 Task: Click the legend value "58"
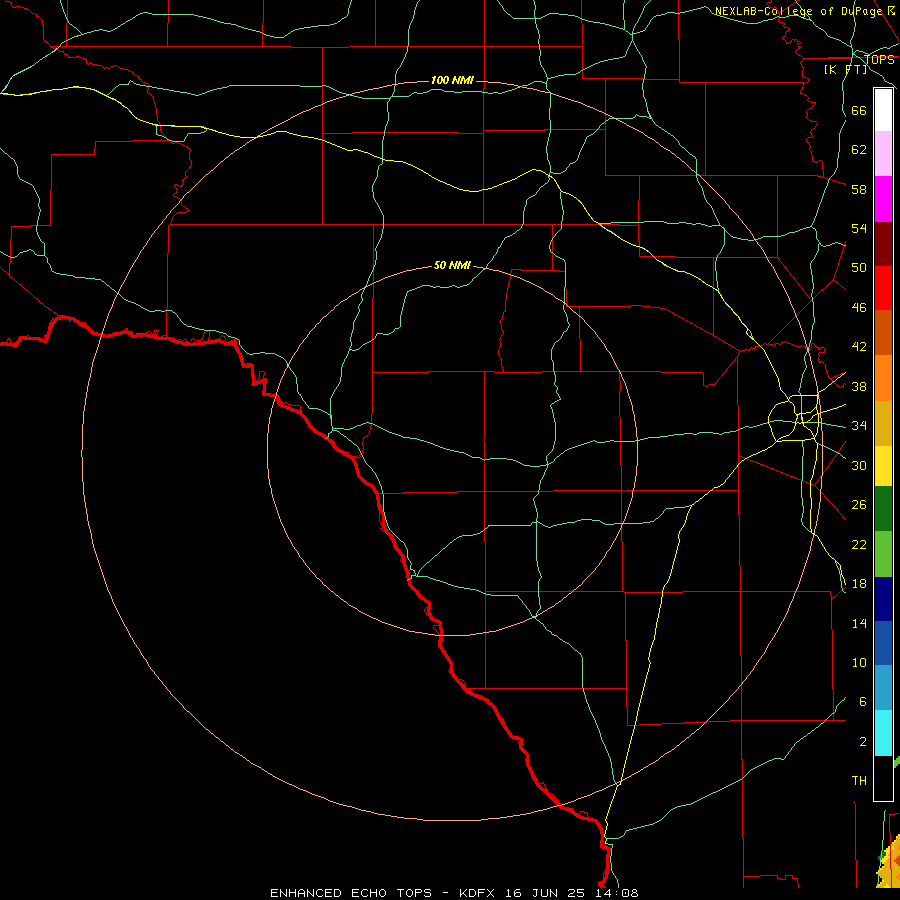[x=859, y=189]
